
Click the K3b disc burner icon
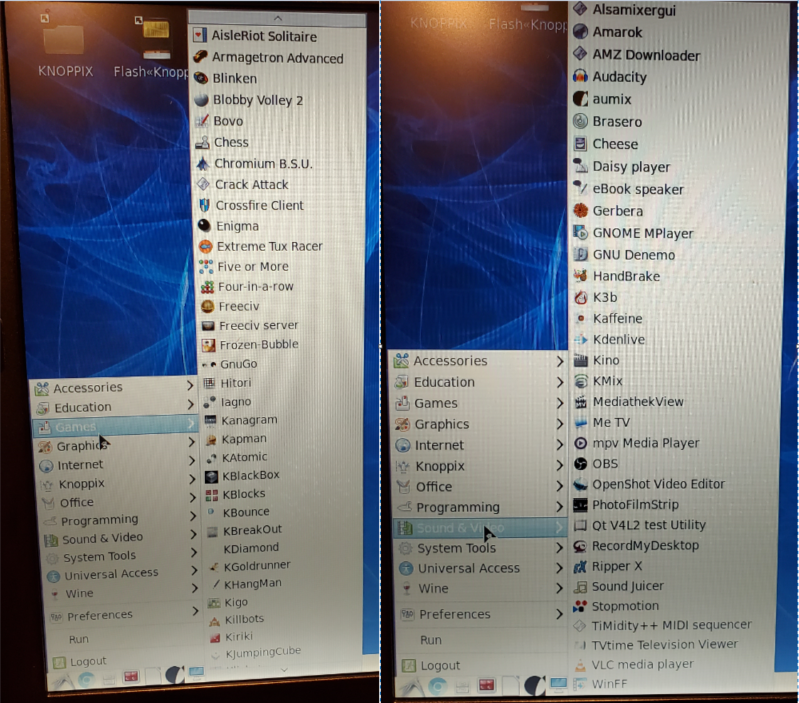pyautogui.click(x=580, y=298)
